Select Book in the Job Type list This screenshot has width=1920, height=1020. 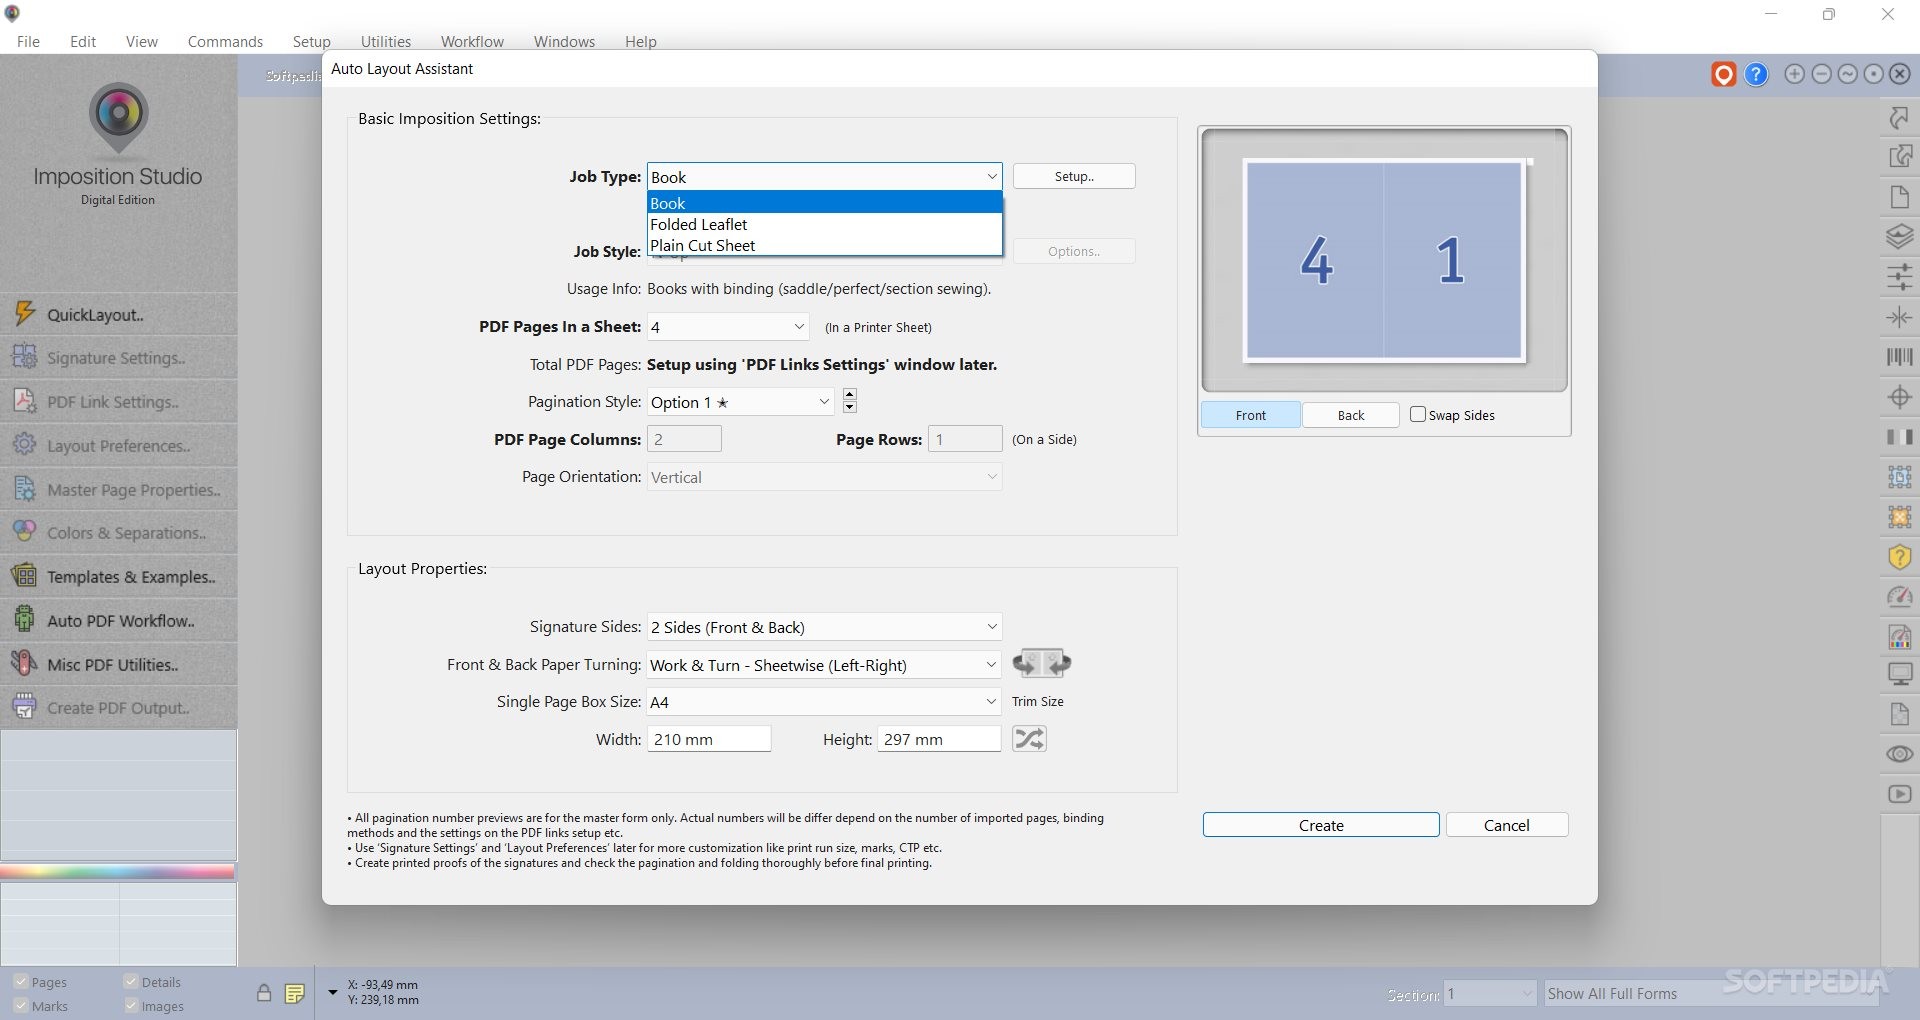tap(825, 203)
